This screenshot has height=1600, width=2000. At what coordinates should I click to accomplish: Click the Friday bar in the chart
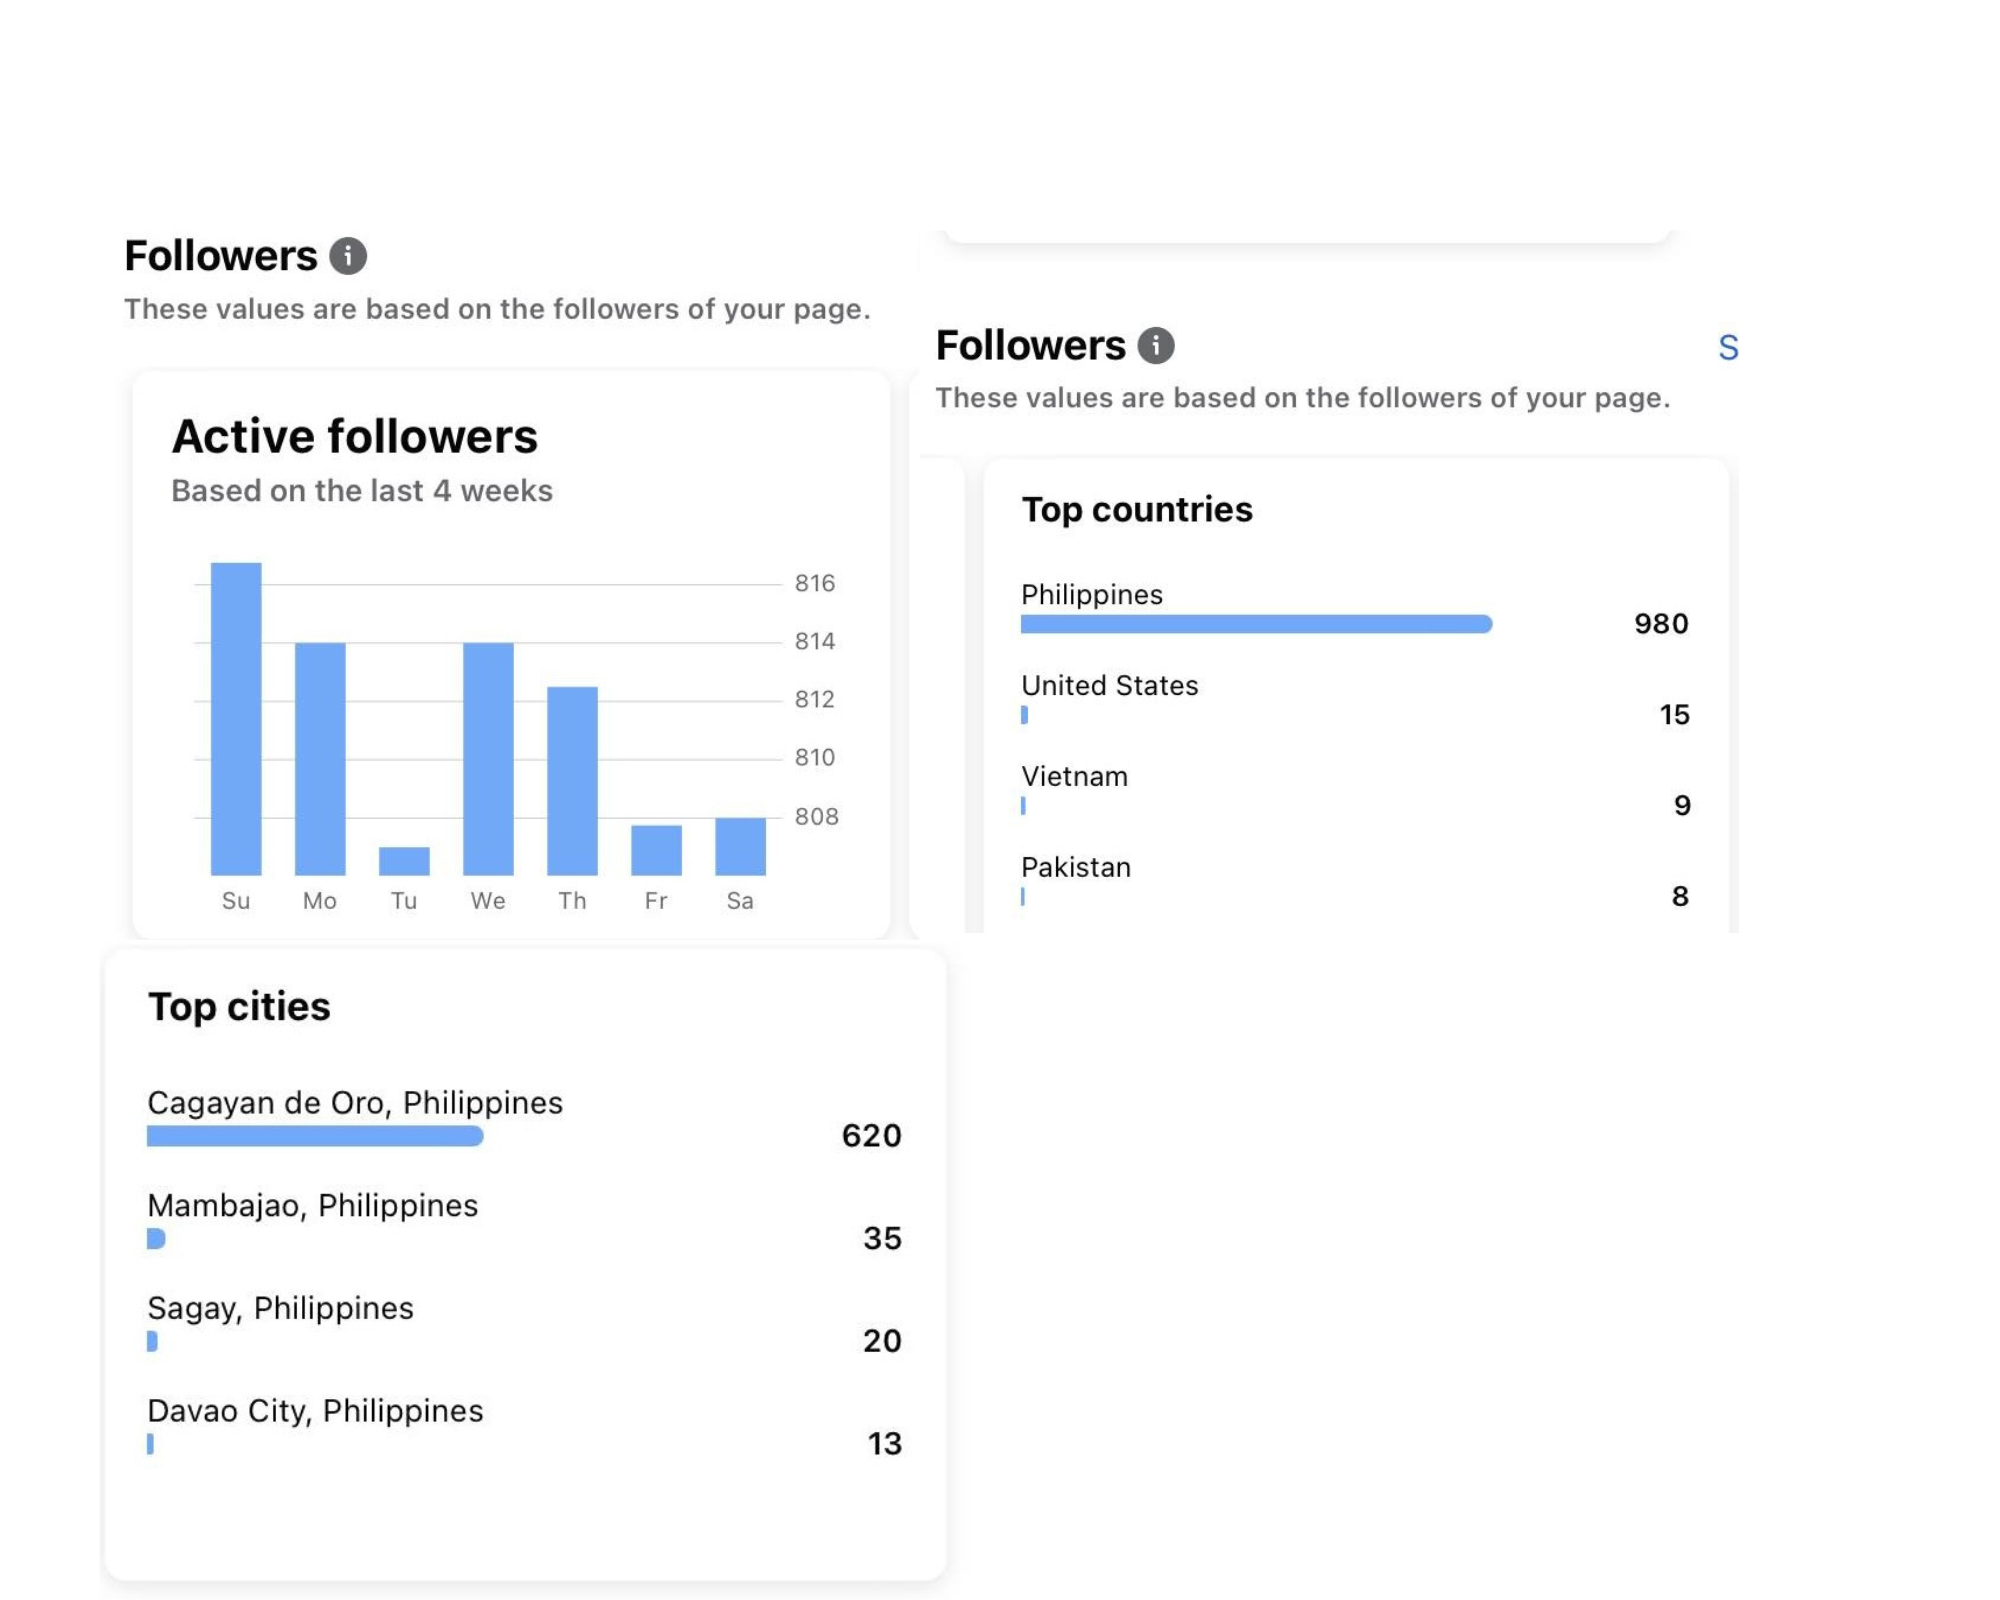click(x=656, y=849)
